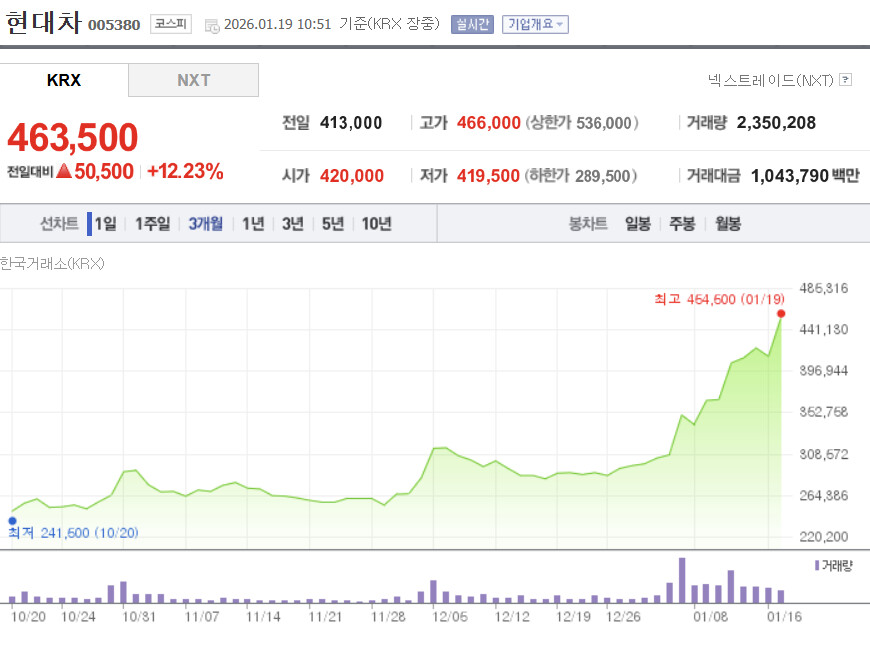Show the 일봉 candle chart
The image size is (870, 653).
tap(638, 224)
